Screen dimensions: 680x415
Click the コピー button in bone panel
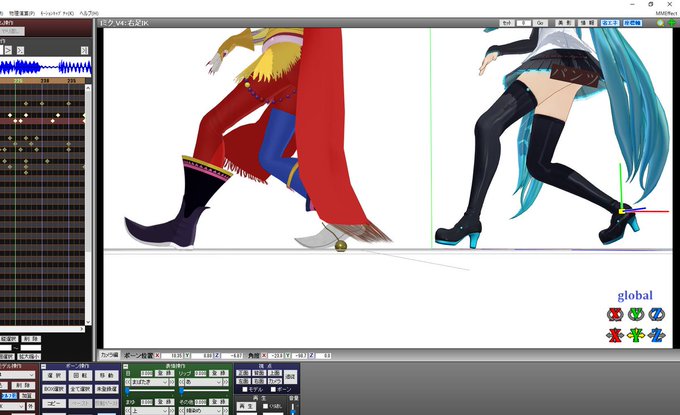pos(54,403)
